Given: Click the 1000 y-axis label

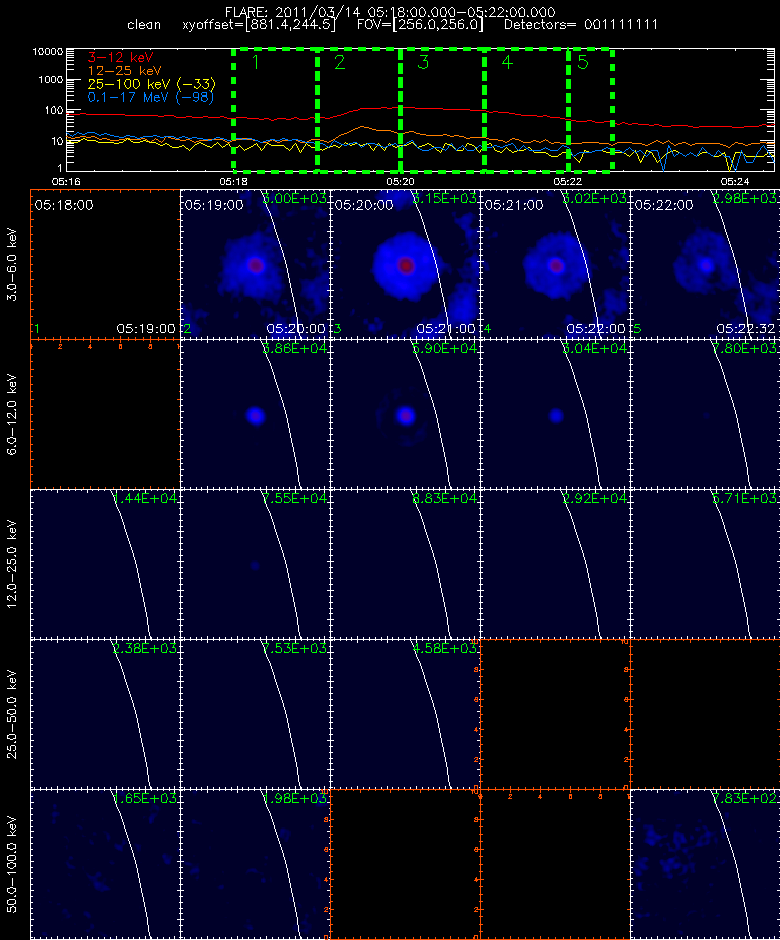Looking at the screenshot, I should (51, 80).
